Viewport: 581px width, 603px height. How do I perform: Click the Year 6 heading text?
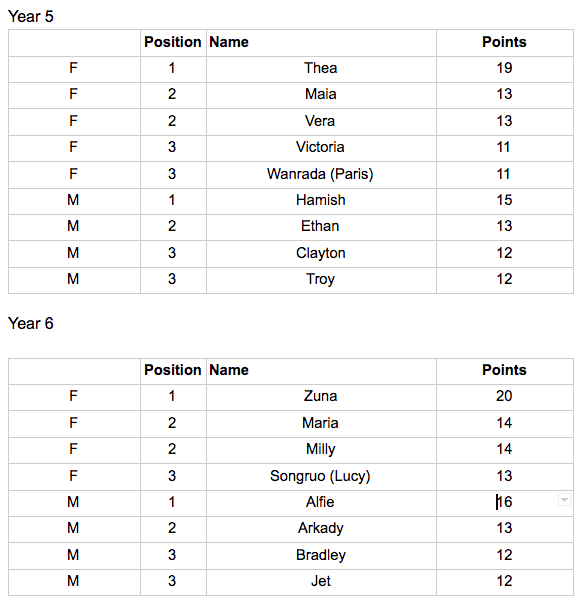[x=31, y=323]
